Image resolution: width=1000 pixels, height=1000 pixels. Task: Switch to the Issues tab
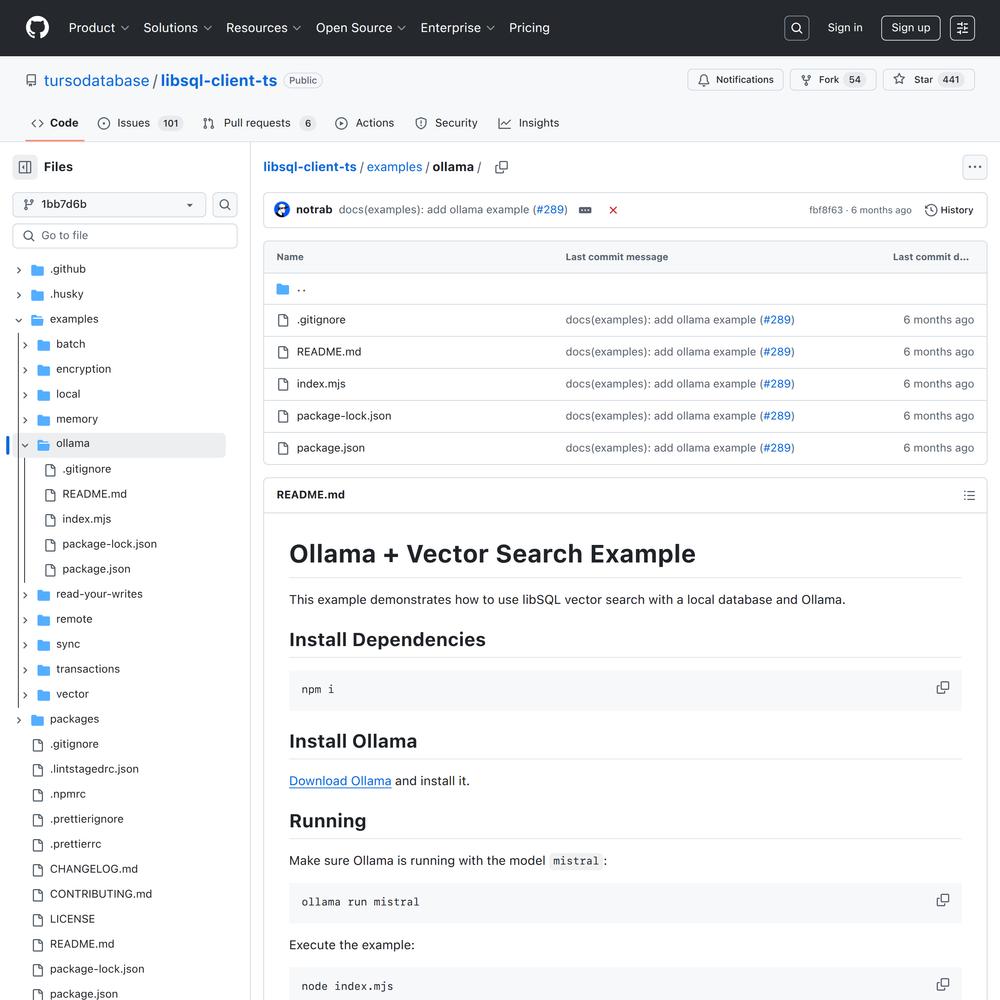click(x=140, y=123)
